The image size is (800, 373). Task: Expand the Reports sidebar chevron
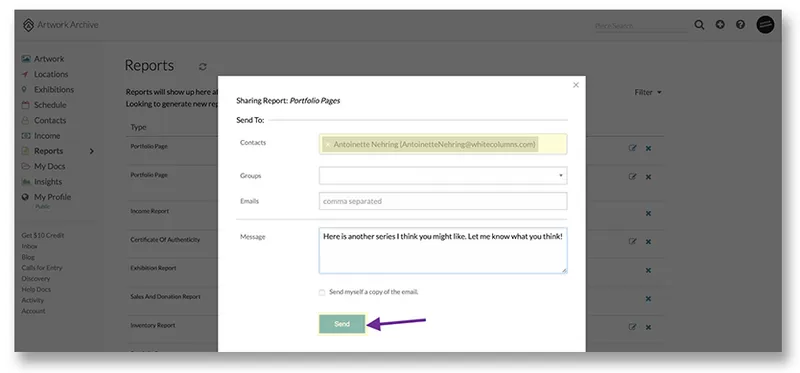[92, 151]
